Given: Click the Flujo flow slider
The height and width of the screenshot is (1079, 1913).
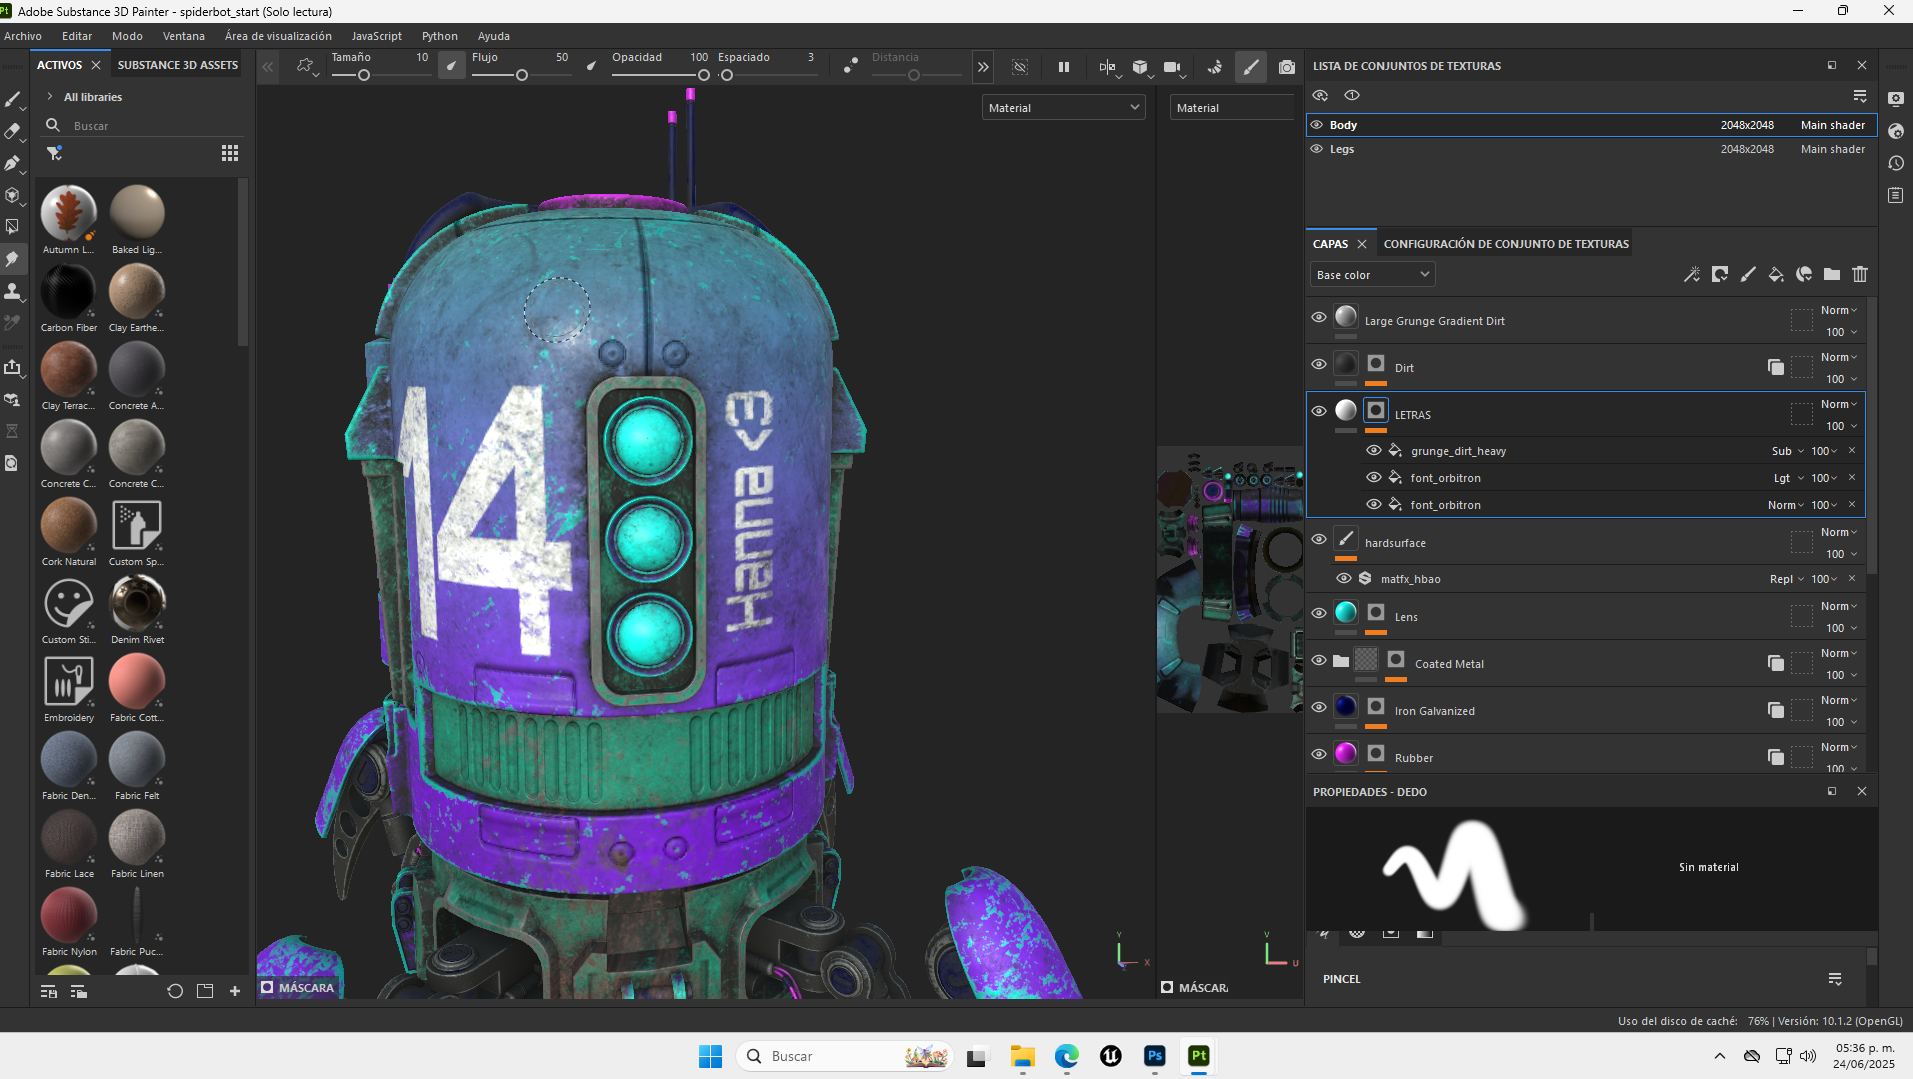Looking at the screenshot, I should 520,75.
